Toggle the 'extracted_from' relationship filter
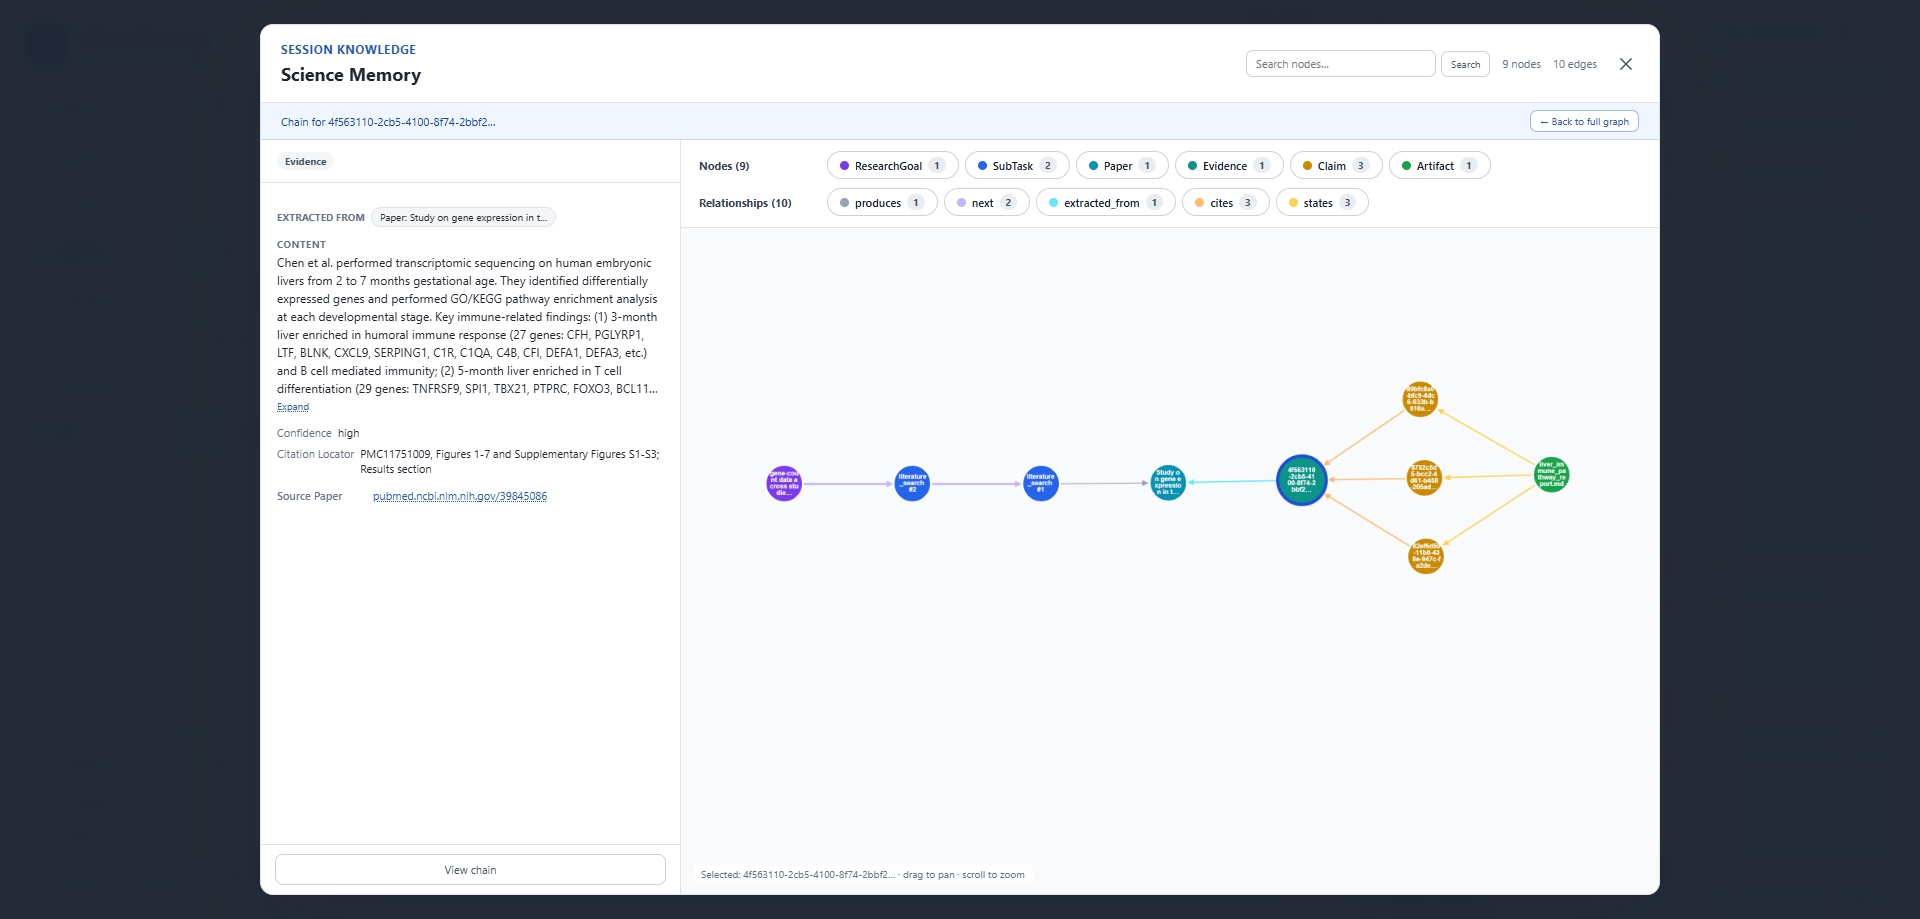Screen dimensions: 1920x919 coord(1105,203)
